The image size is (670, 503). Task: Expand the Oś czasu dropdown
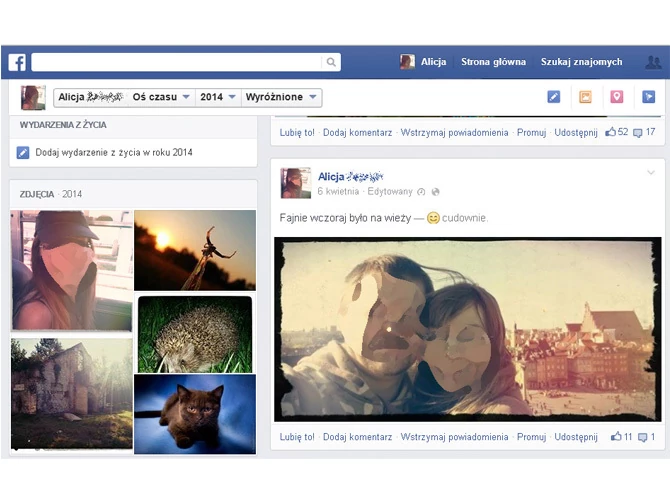click(x=161, y=97)
